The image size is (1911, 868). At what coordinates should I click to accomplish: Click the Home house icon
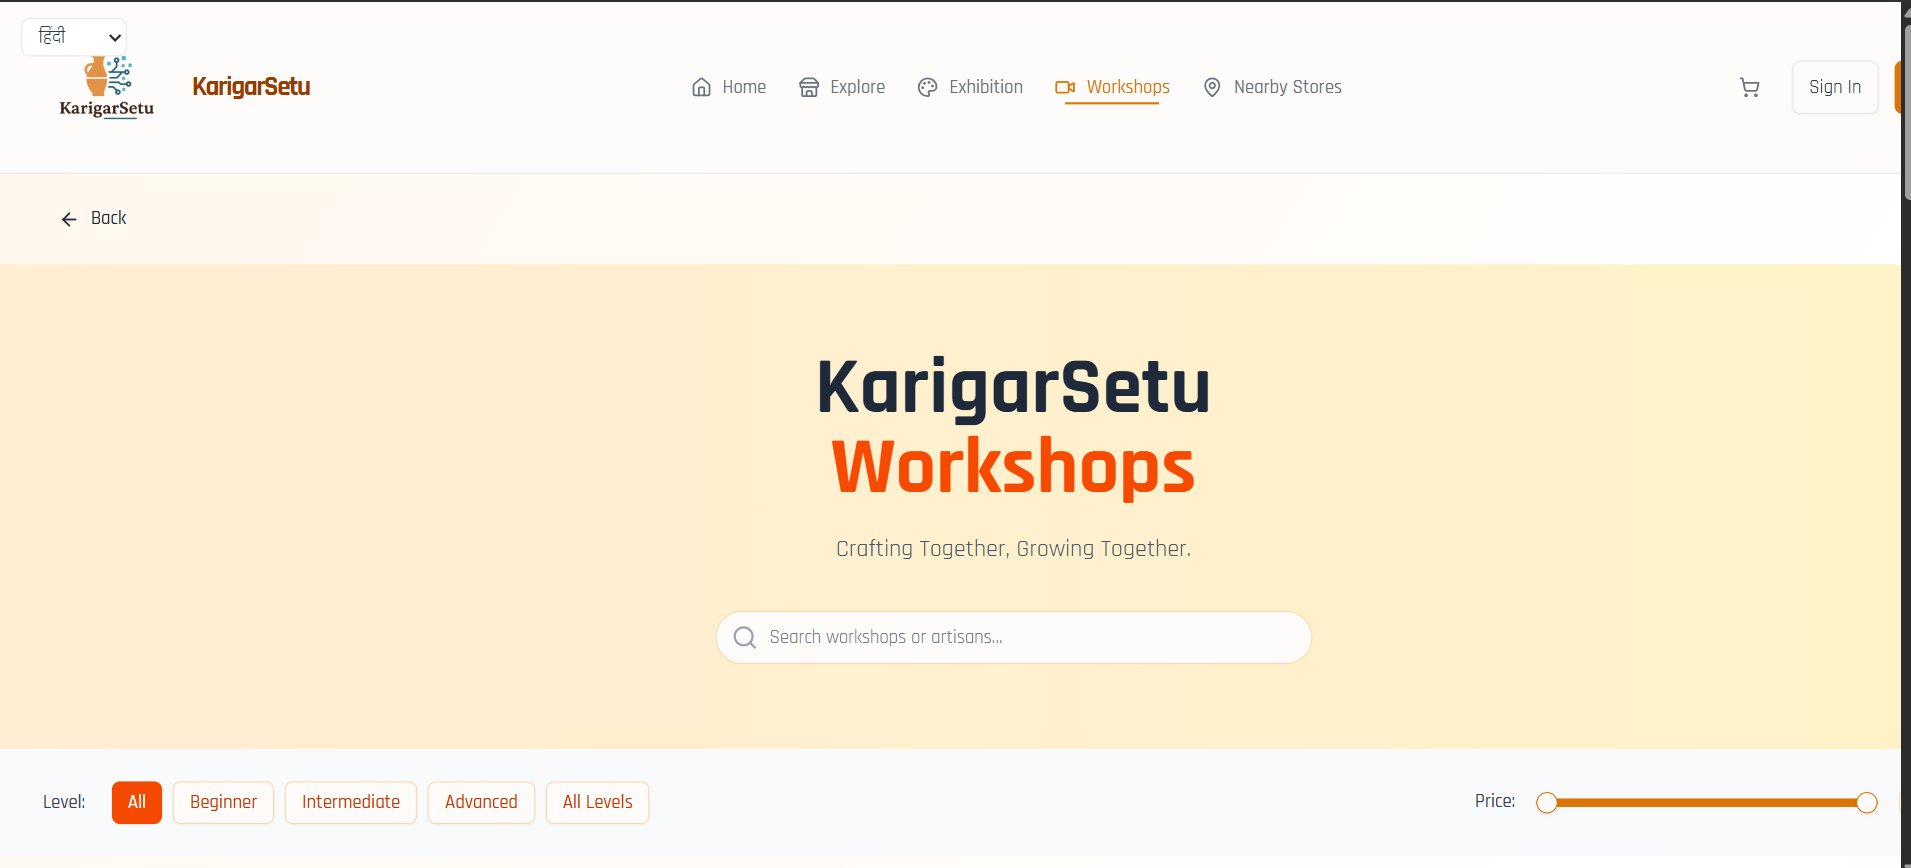point(702,87)
